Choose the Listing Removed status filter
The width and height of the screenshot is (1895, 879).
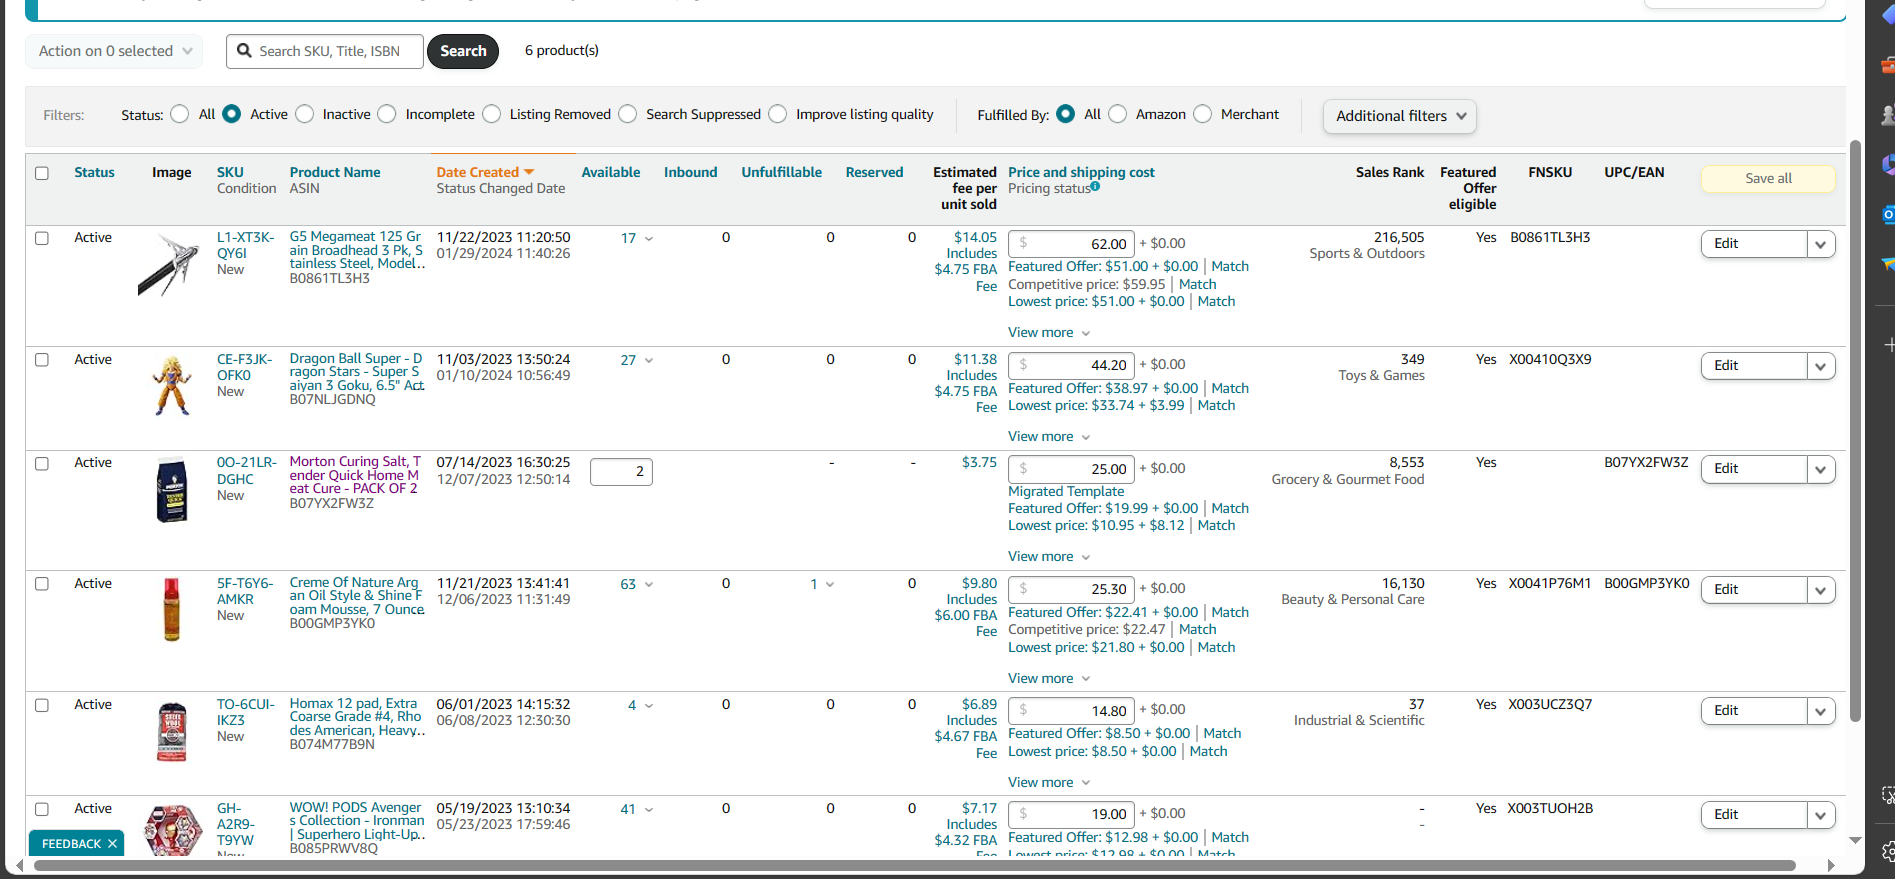pos(491,114)
